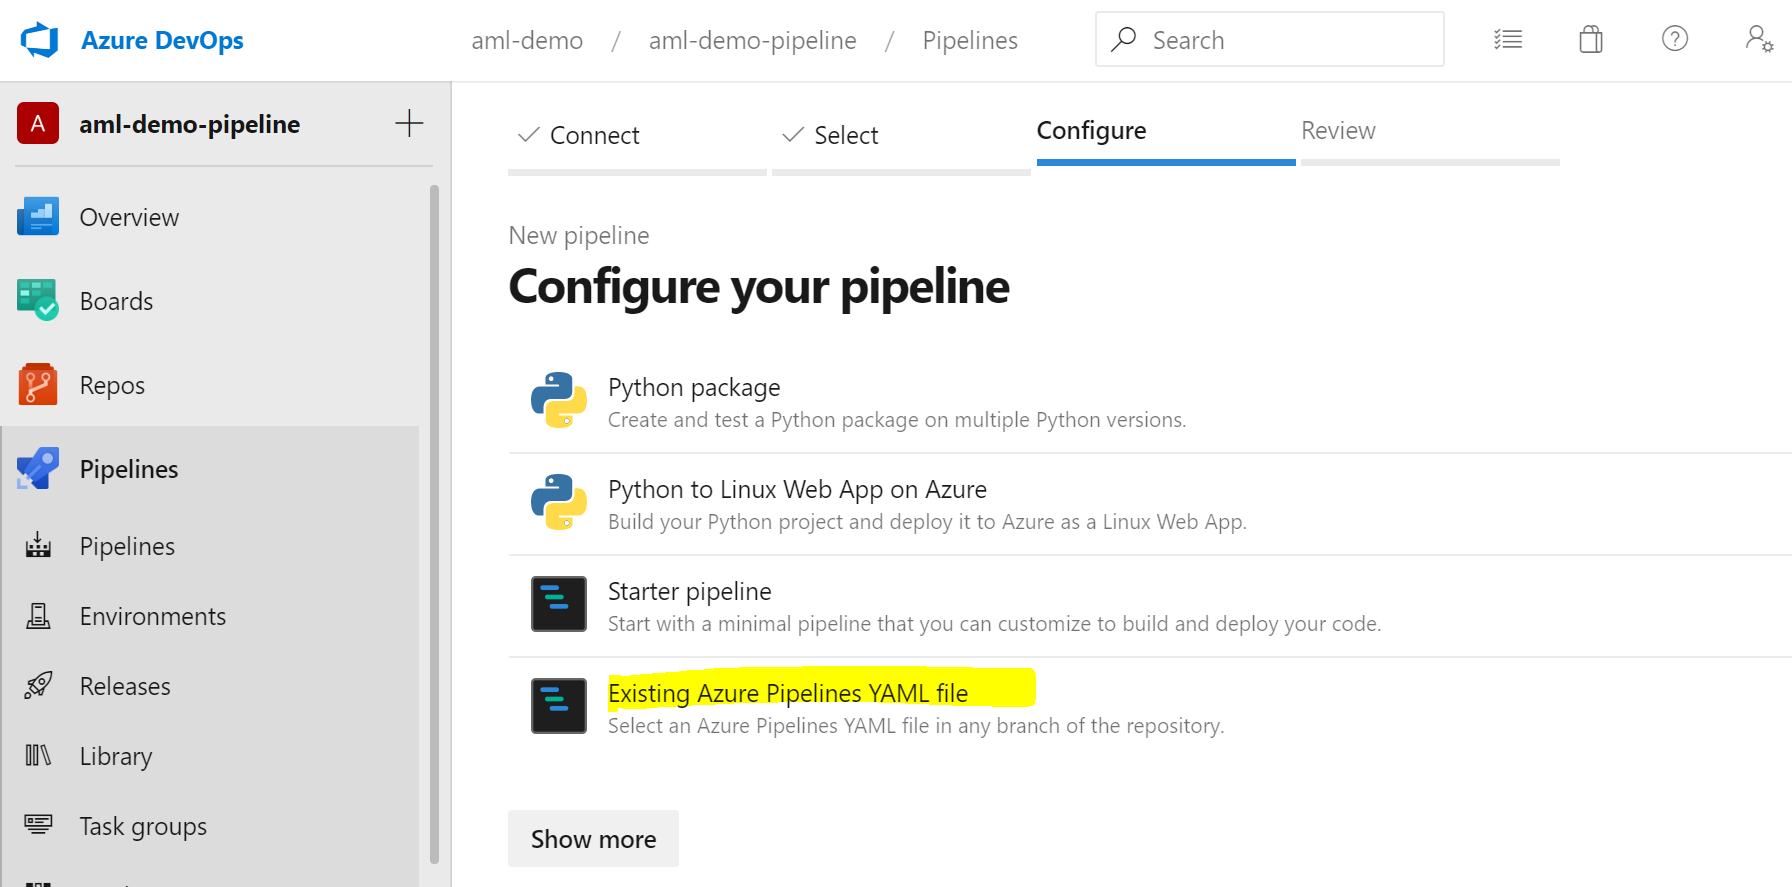Click the blue Pipelines rocket icon

pos(38,468)
